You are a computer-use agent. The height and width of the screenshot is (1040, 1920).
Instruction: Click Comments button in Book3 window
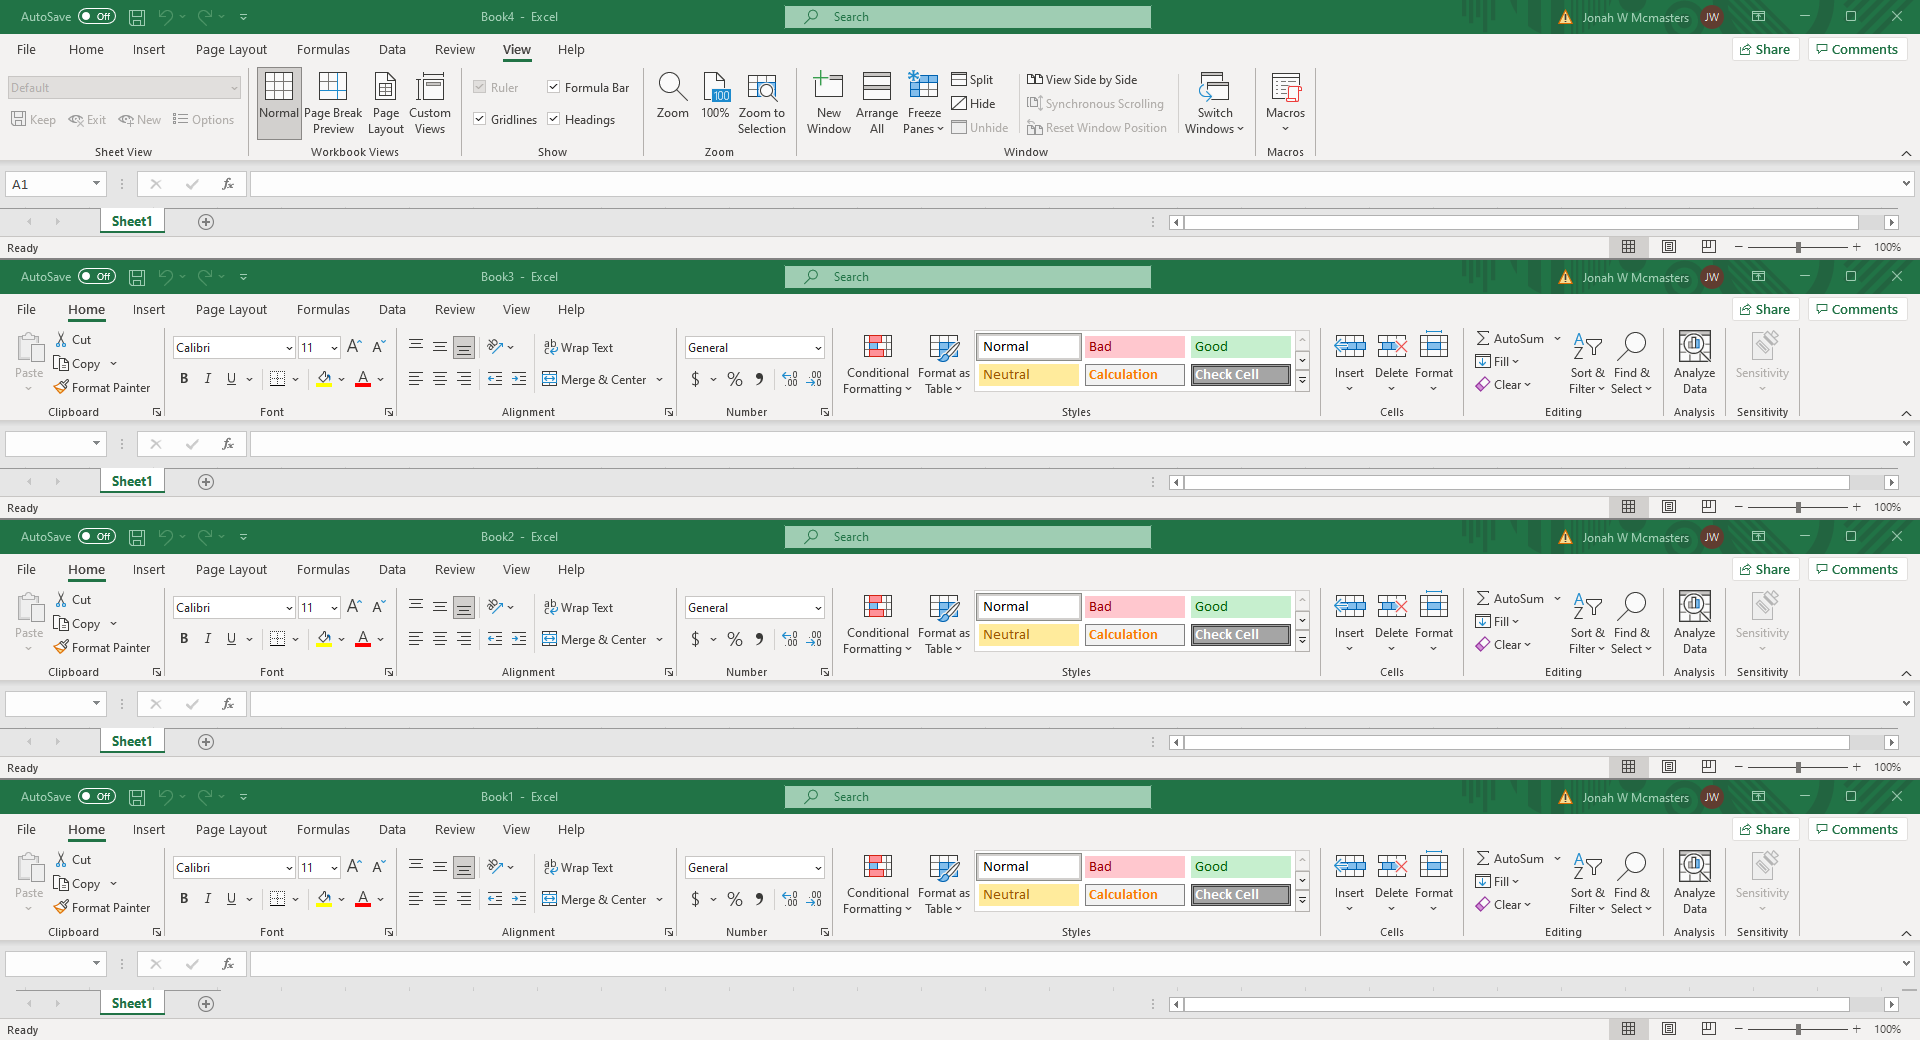(1857, 310)
